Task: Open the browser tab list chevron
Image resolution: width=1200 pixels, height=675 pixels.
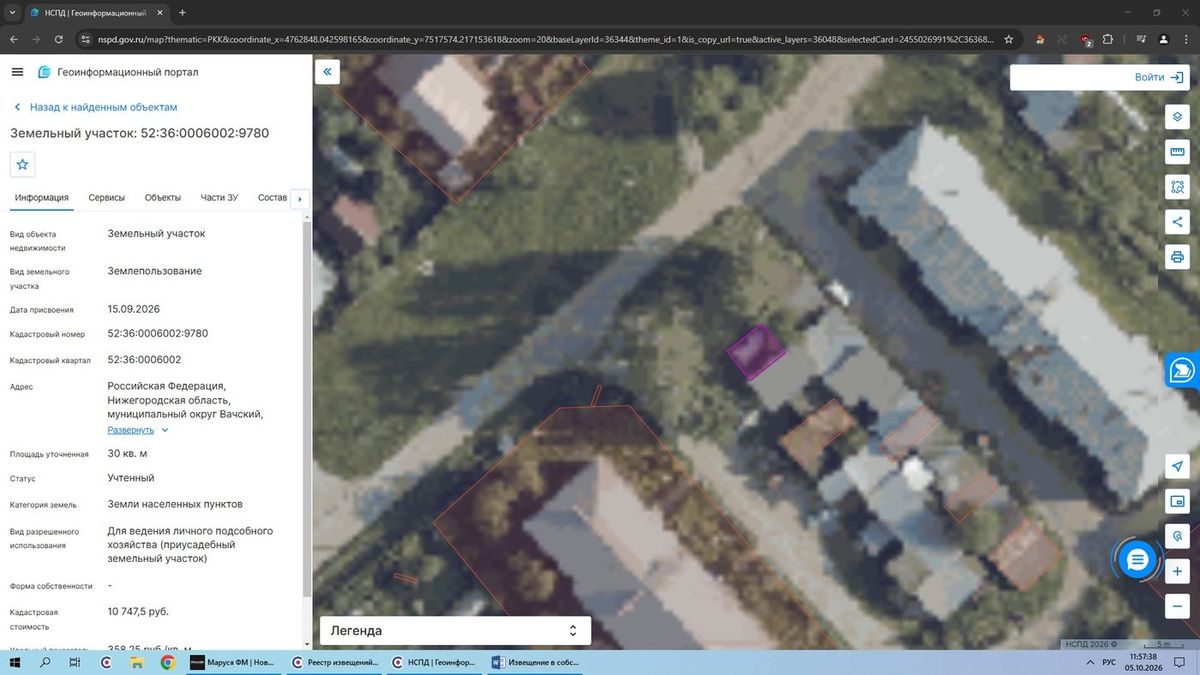Action: tap(10, 13)
